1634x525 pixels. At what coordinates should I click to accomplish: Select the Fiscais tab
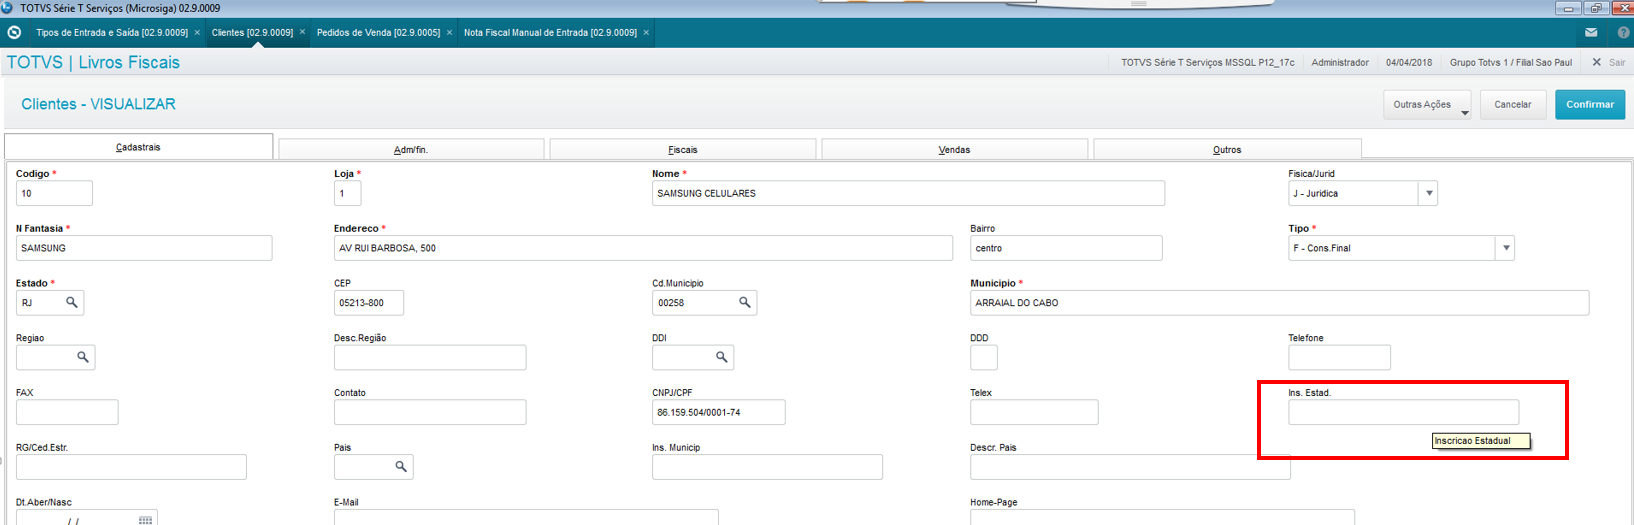point(683,149)
